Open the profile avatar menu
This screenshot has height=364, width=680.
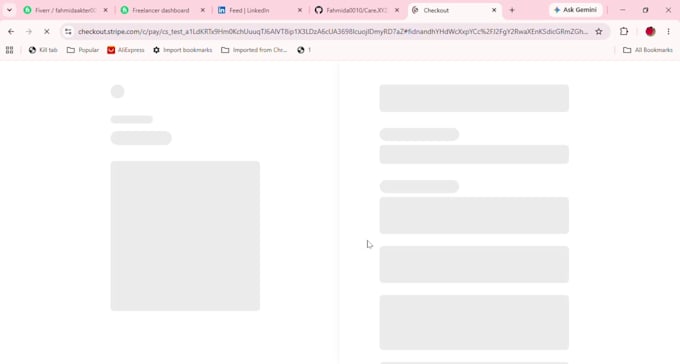[x=650, y=31]
